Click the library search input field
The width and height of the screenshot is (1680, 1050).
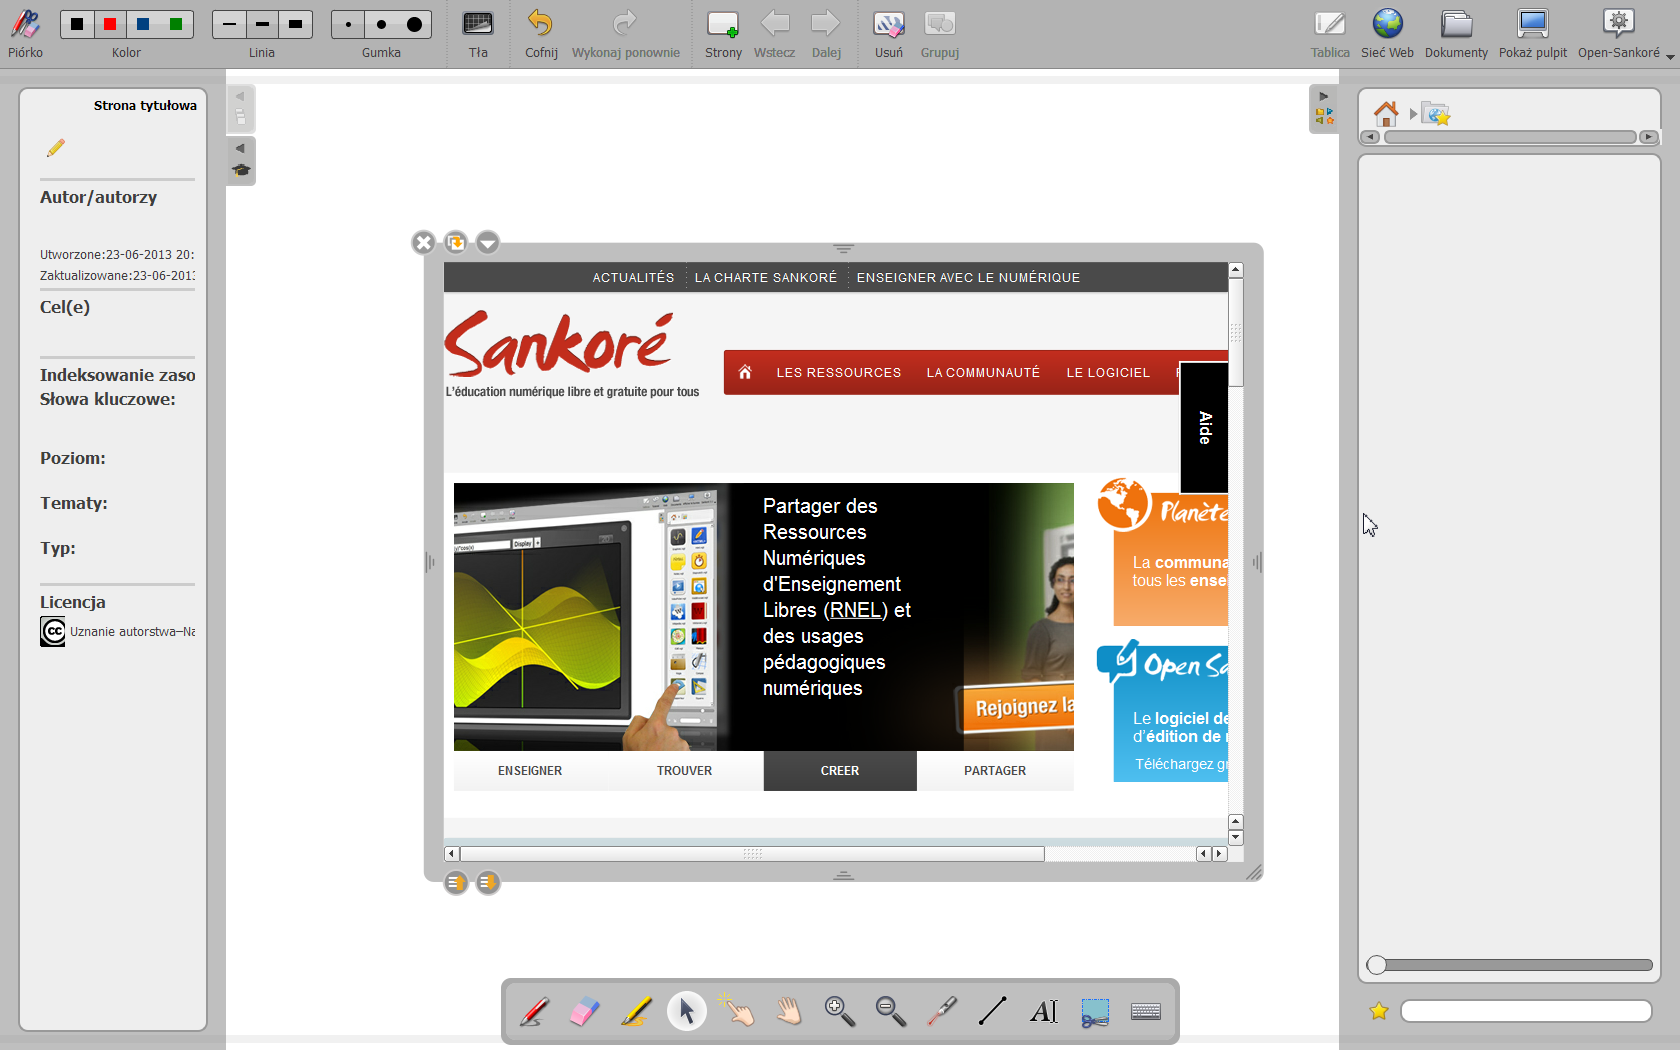click(1526, 1011)
